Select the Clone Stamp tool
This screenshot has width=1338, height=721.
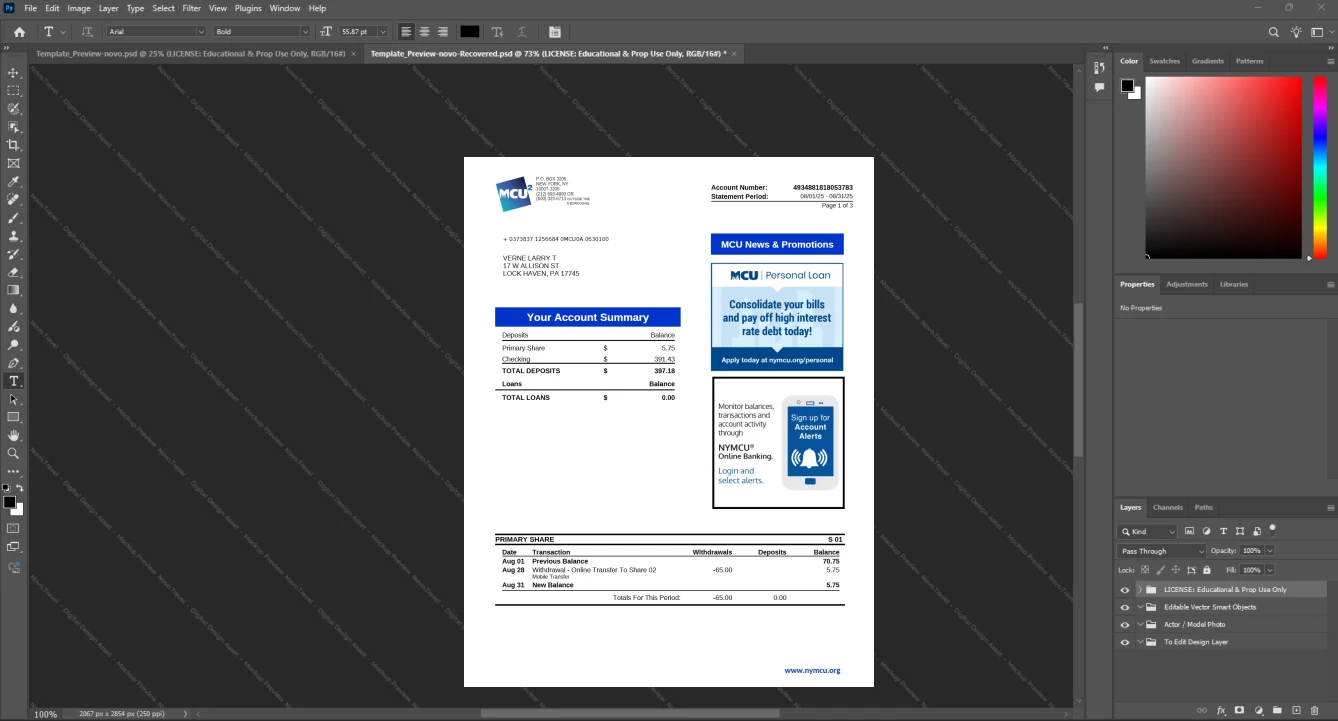[x=13, y=236]
